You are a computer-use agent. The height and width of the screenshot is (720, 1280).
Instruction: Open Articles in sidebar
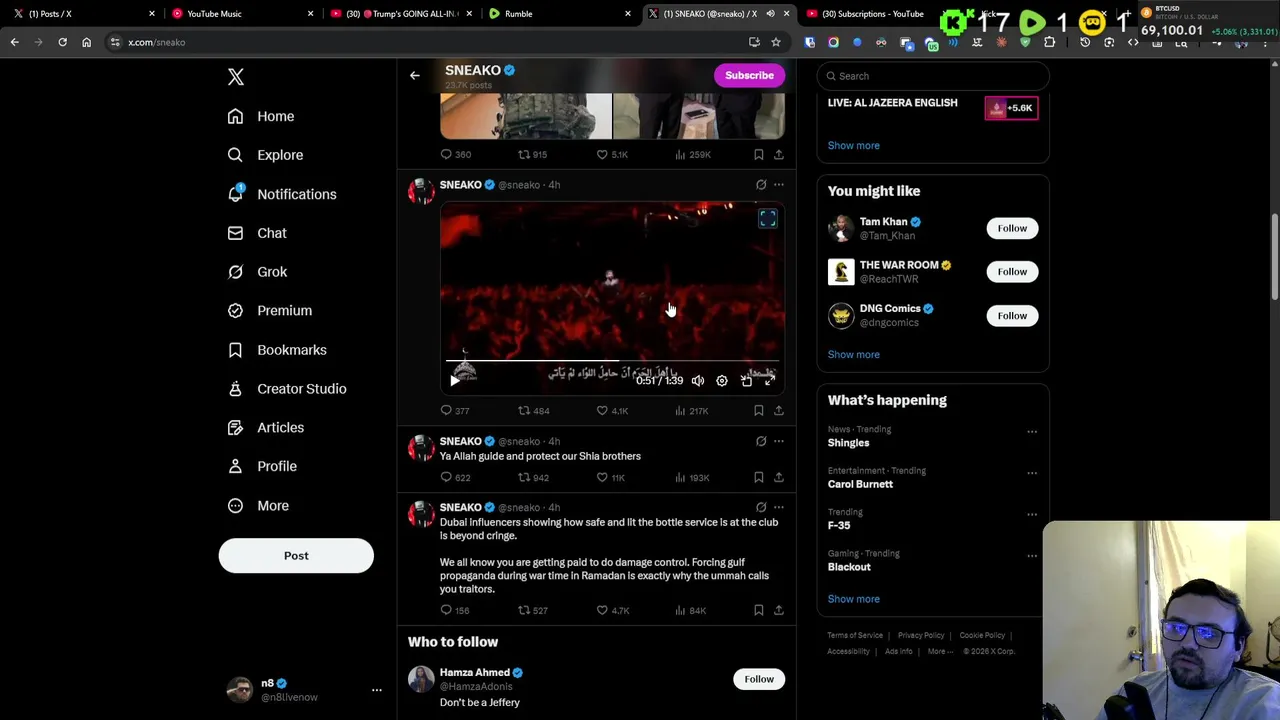tap(265, 428)
